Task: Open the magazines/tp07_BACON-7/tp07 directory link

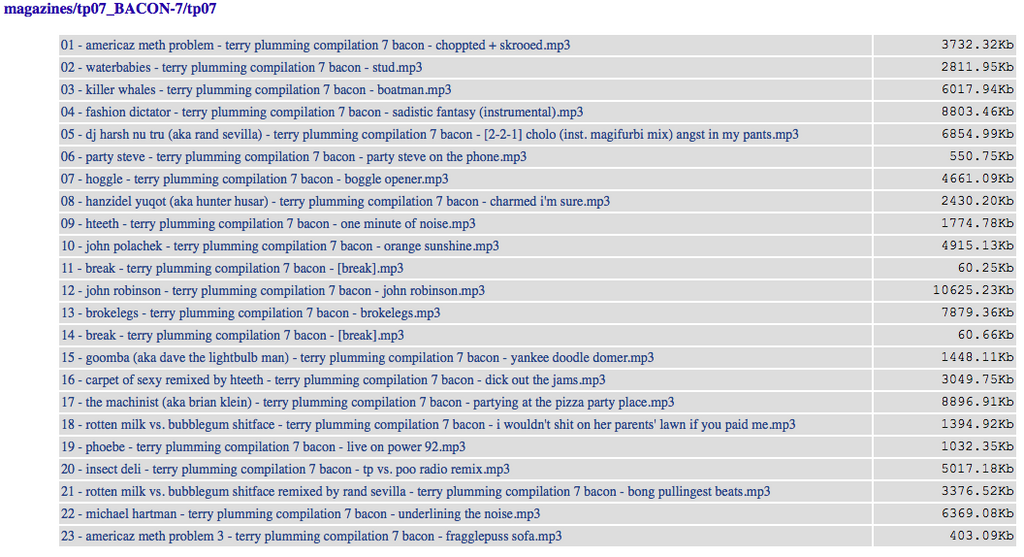Action: 110,9
